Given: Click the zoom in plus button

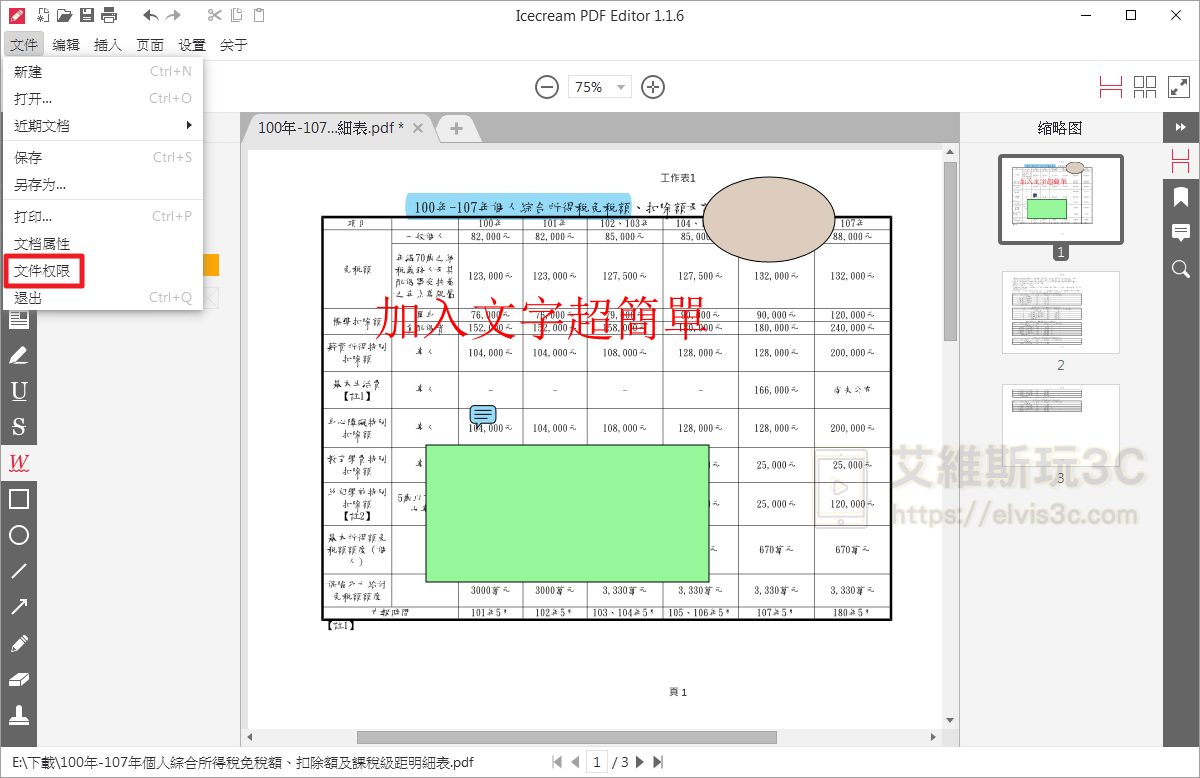Looking at the screenshot, I should (x=653, y=87).
